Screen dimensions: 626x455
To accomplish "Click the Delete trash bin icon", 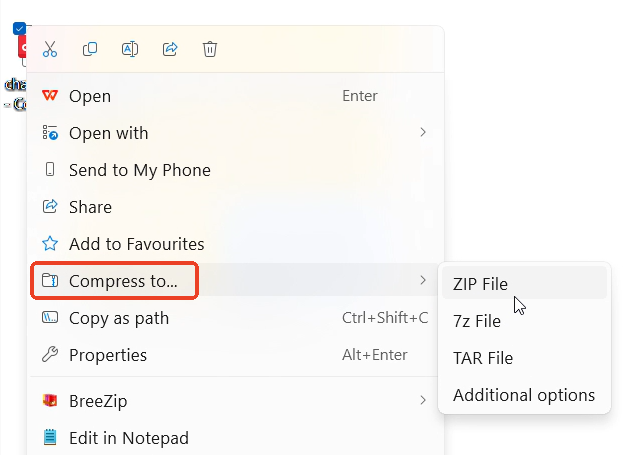I will pyautogui.click(x=210, y=49).
